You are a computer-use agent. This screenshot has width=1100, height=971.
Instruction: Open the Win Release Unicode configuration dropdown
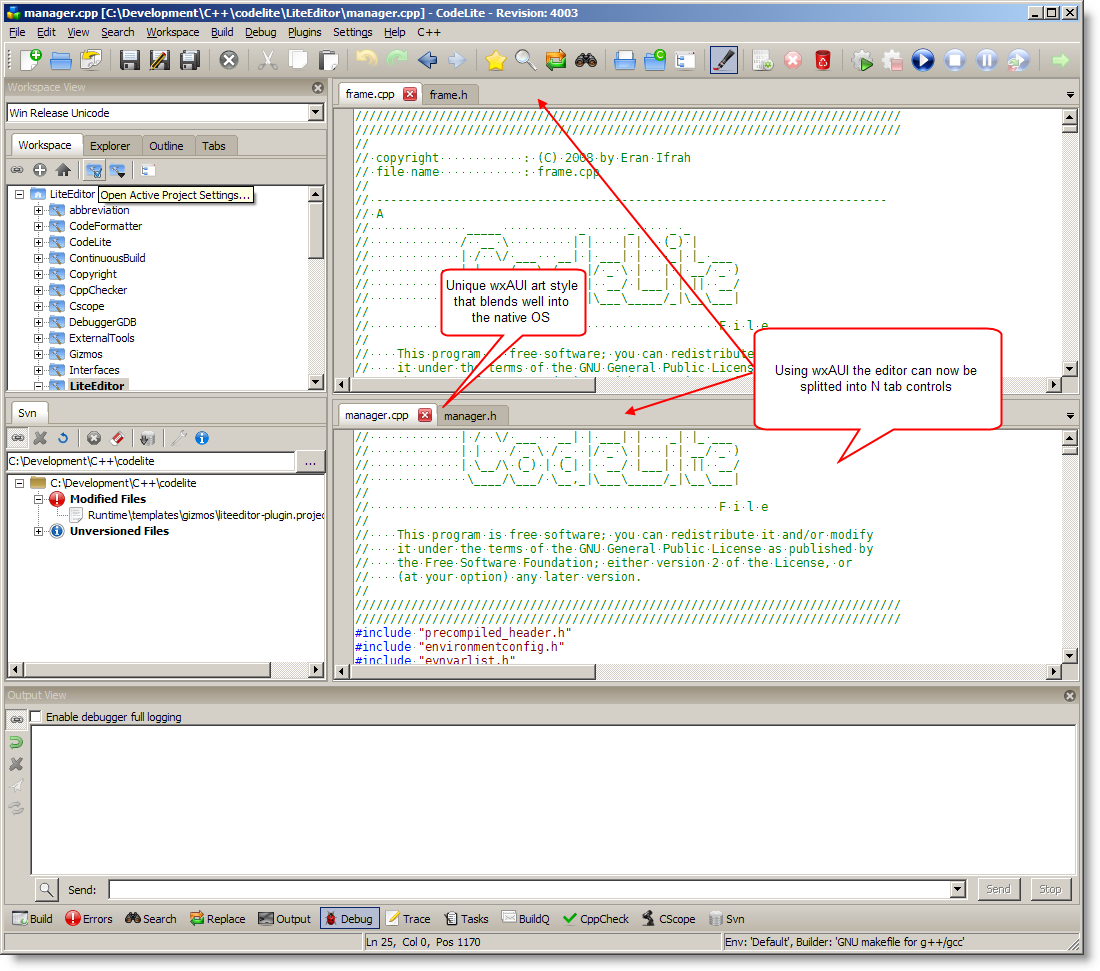point(315,112)
